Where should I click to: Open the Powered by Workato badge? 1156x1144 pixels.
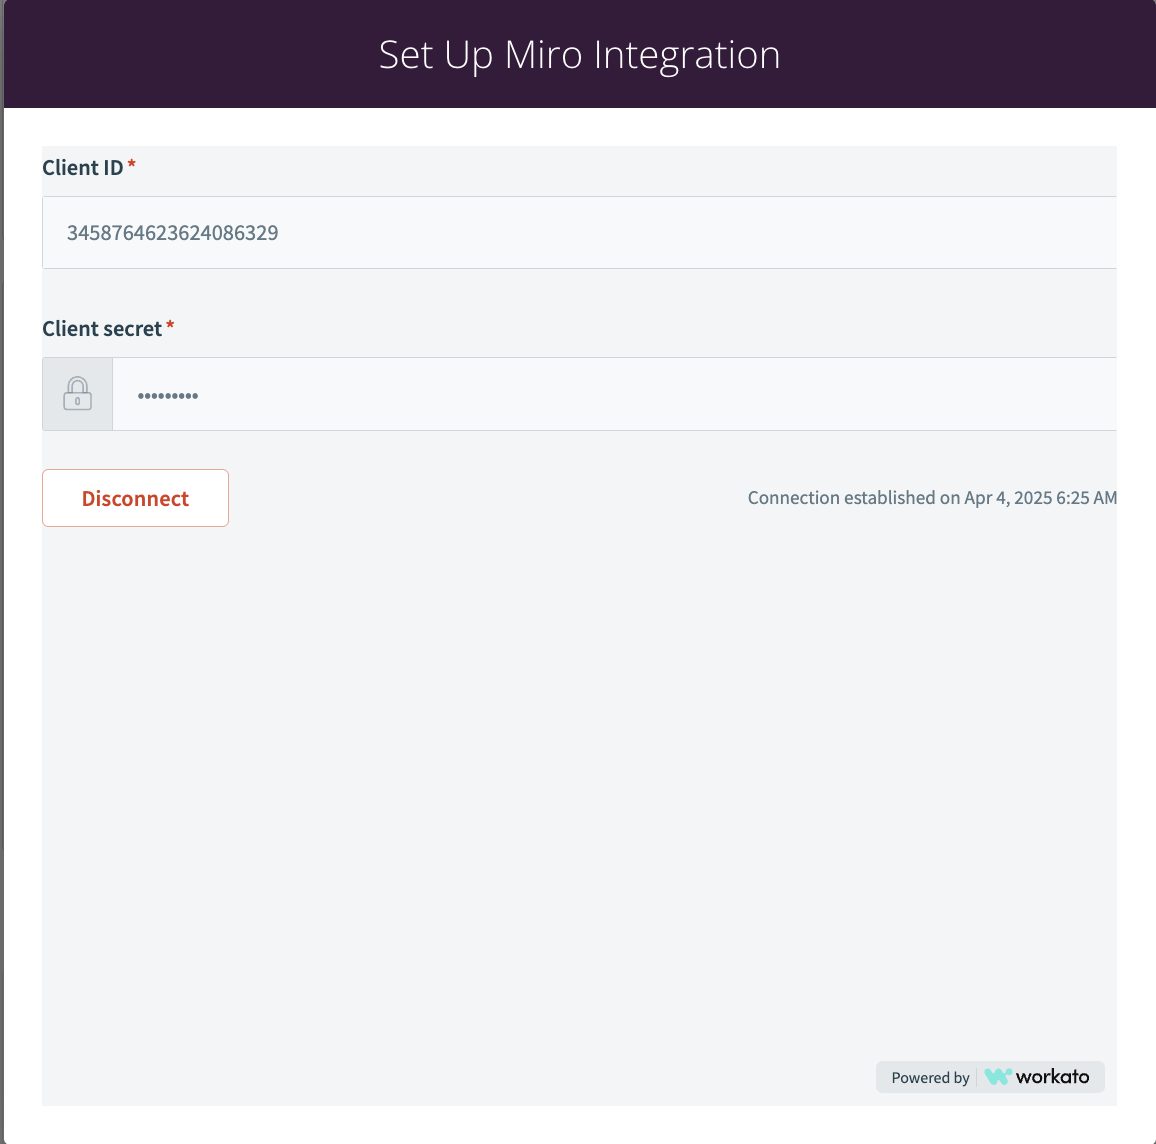click(990, 1077)
